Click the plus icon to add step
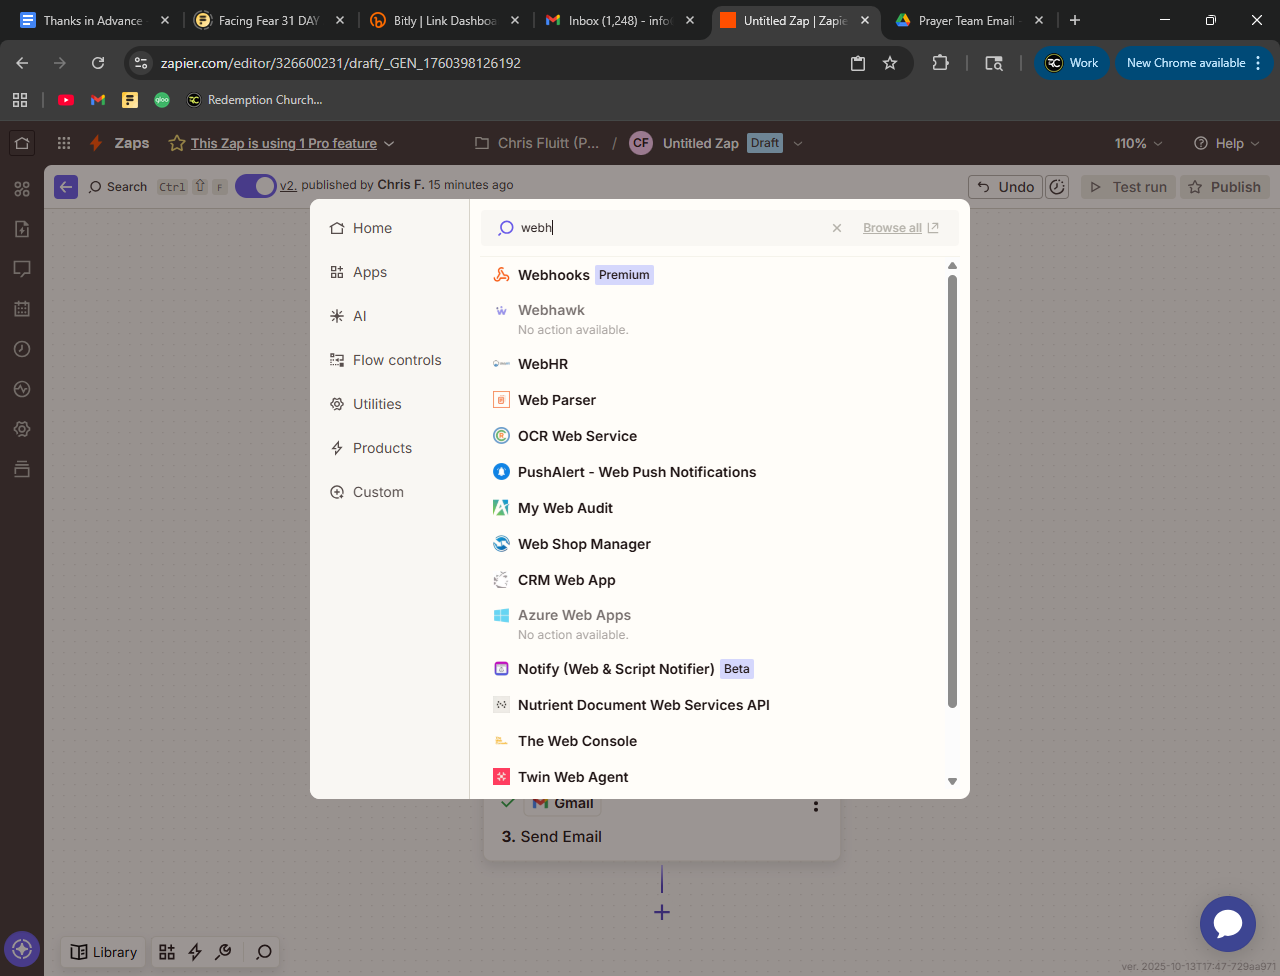The image size is (1280, 976). tap(662, 912)
